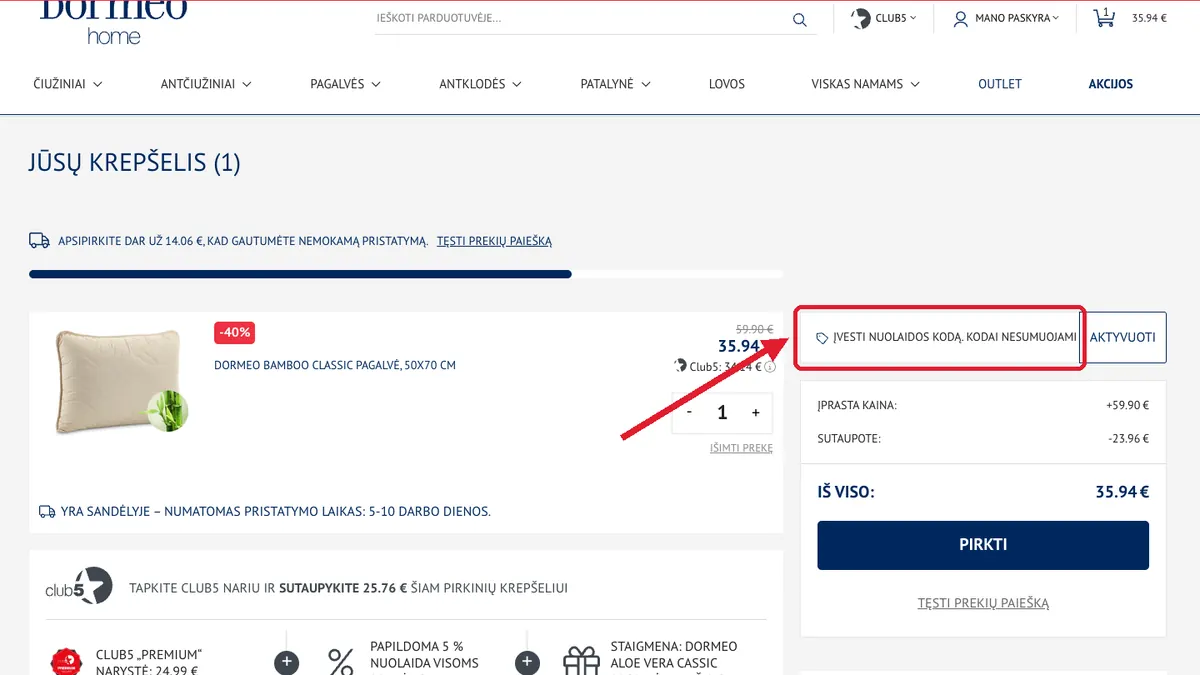Click the Club5 Premium red badge icon
The width and height of the screenshot is (1200, 675).
point(66,661)
